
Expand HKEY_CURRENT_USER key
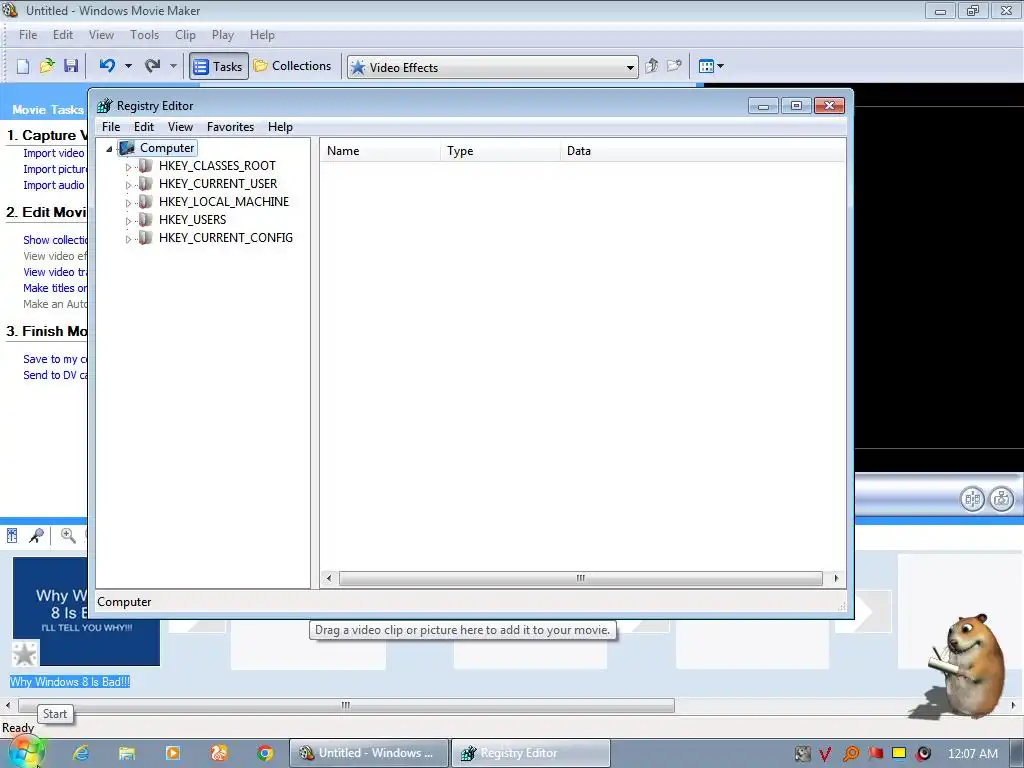[128, 185]
